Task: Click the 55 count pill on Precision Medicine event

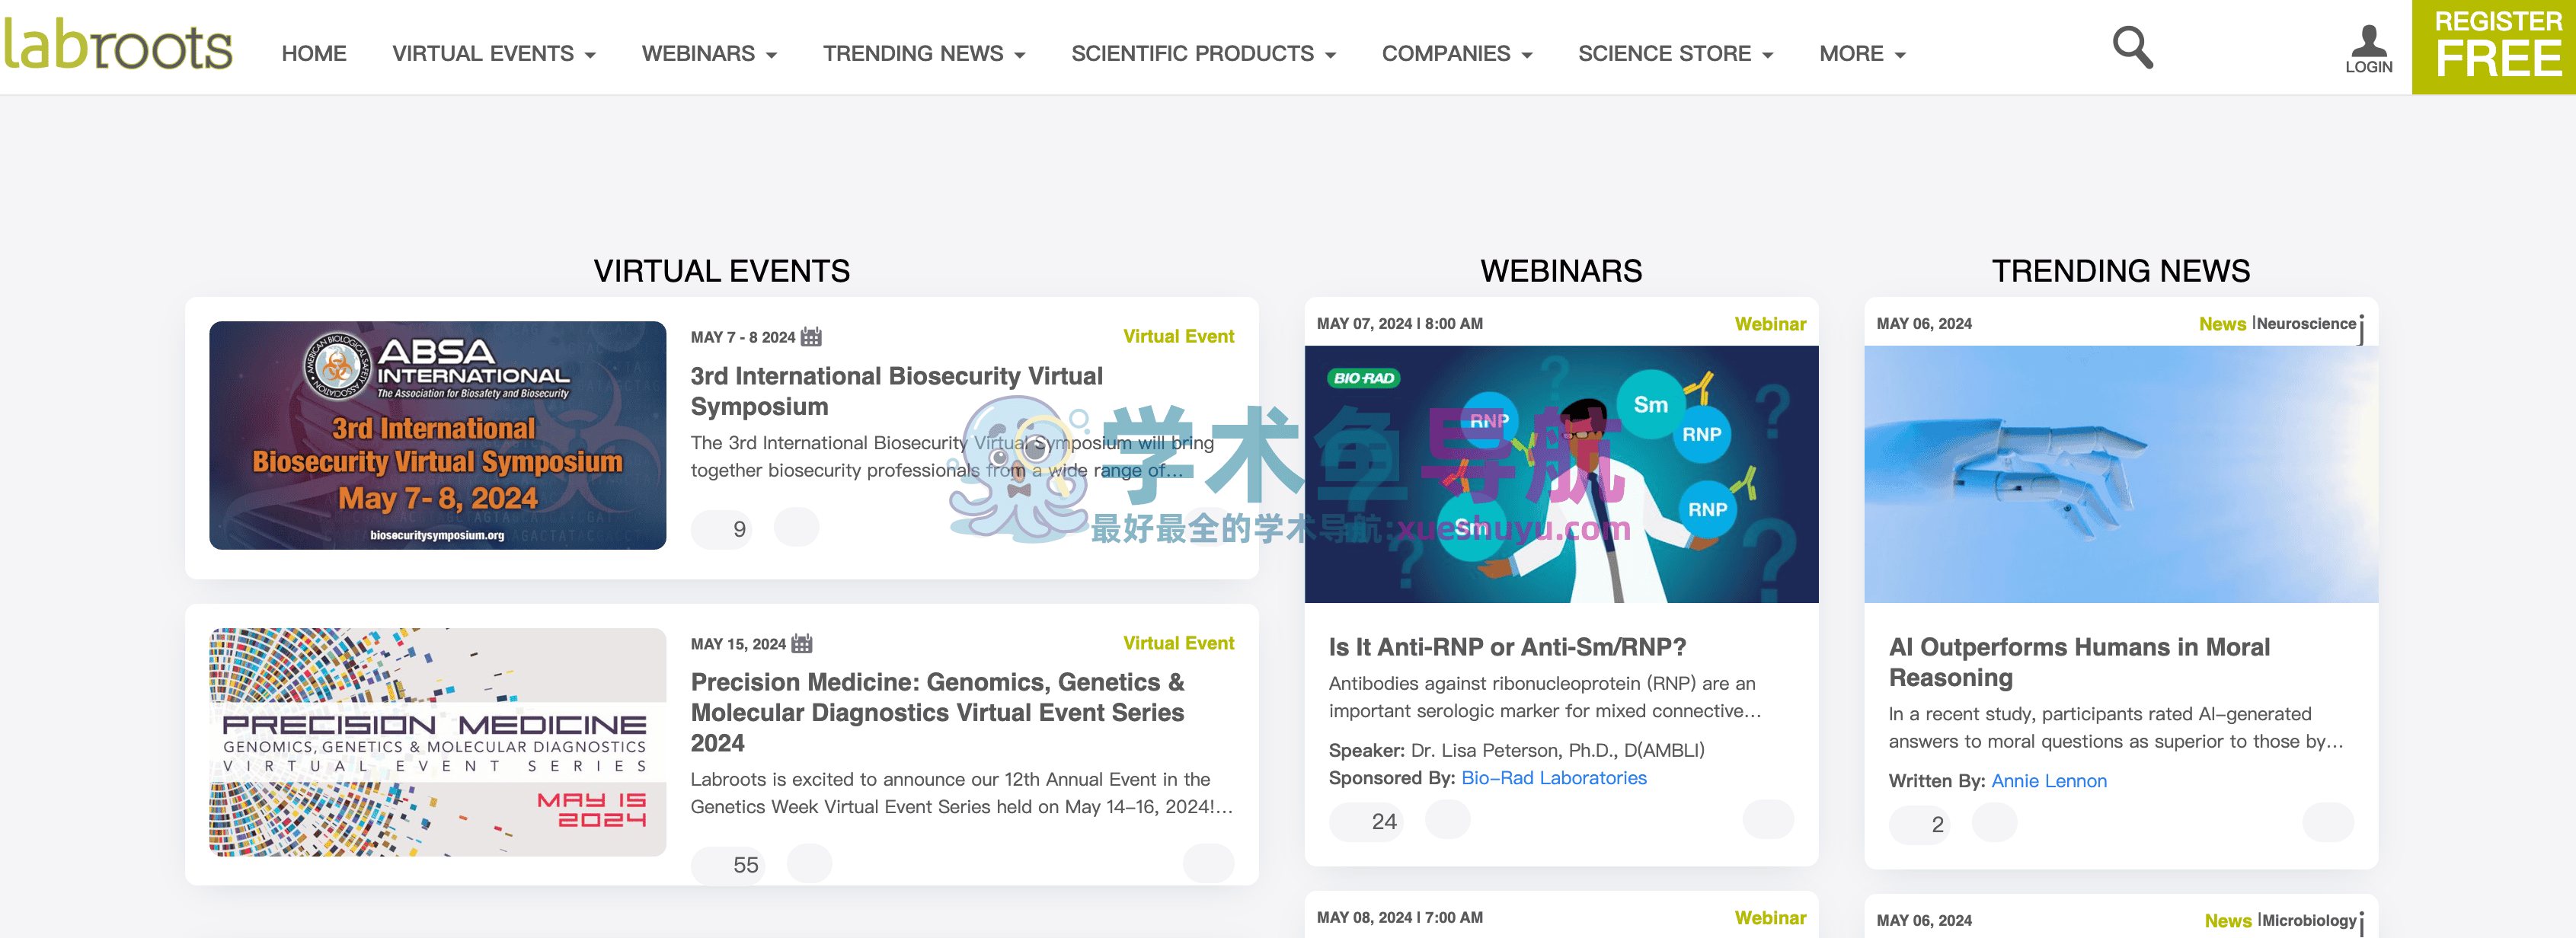Action: [729, 864]
